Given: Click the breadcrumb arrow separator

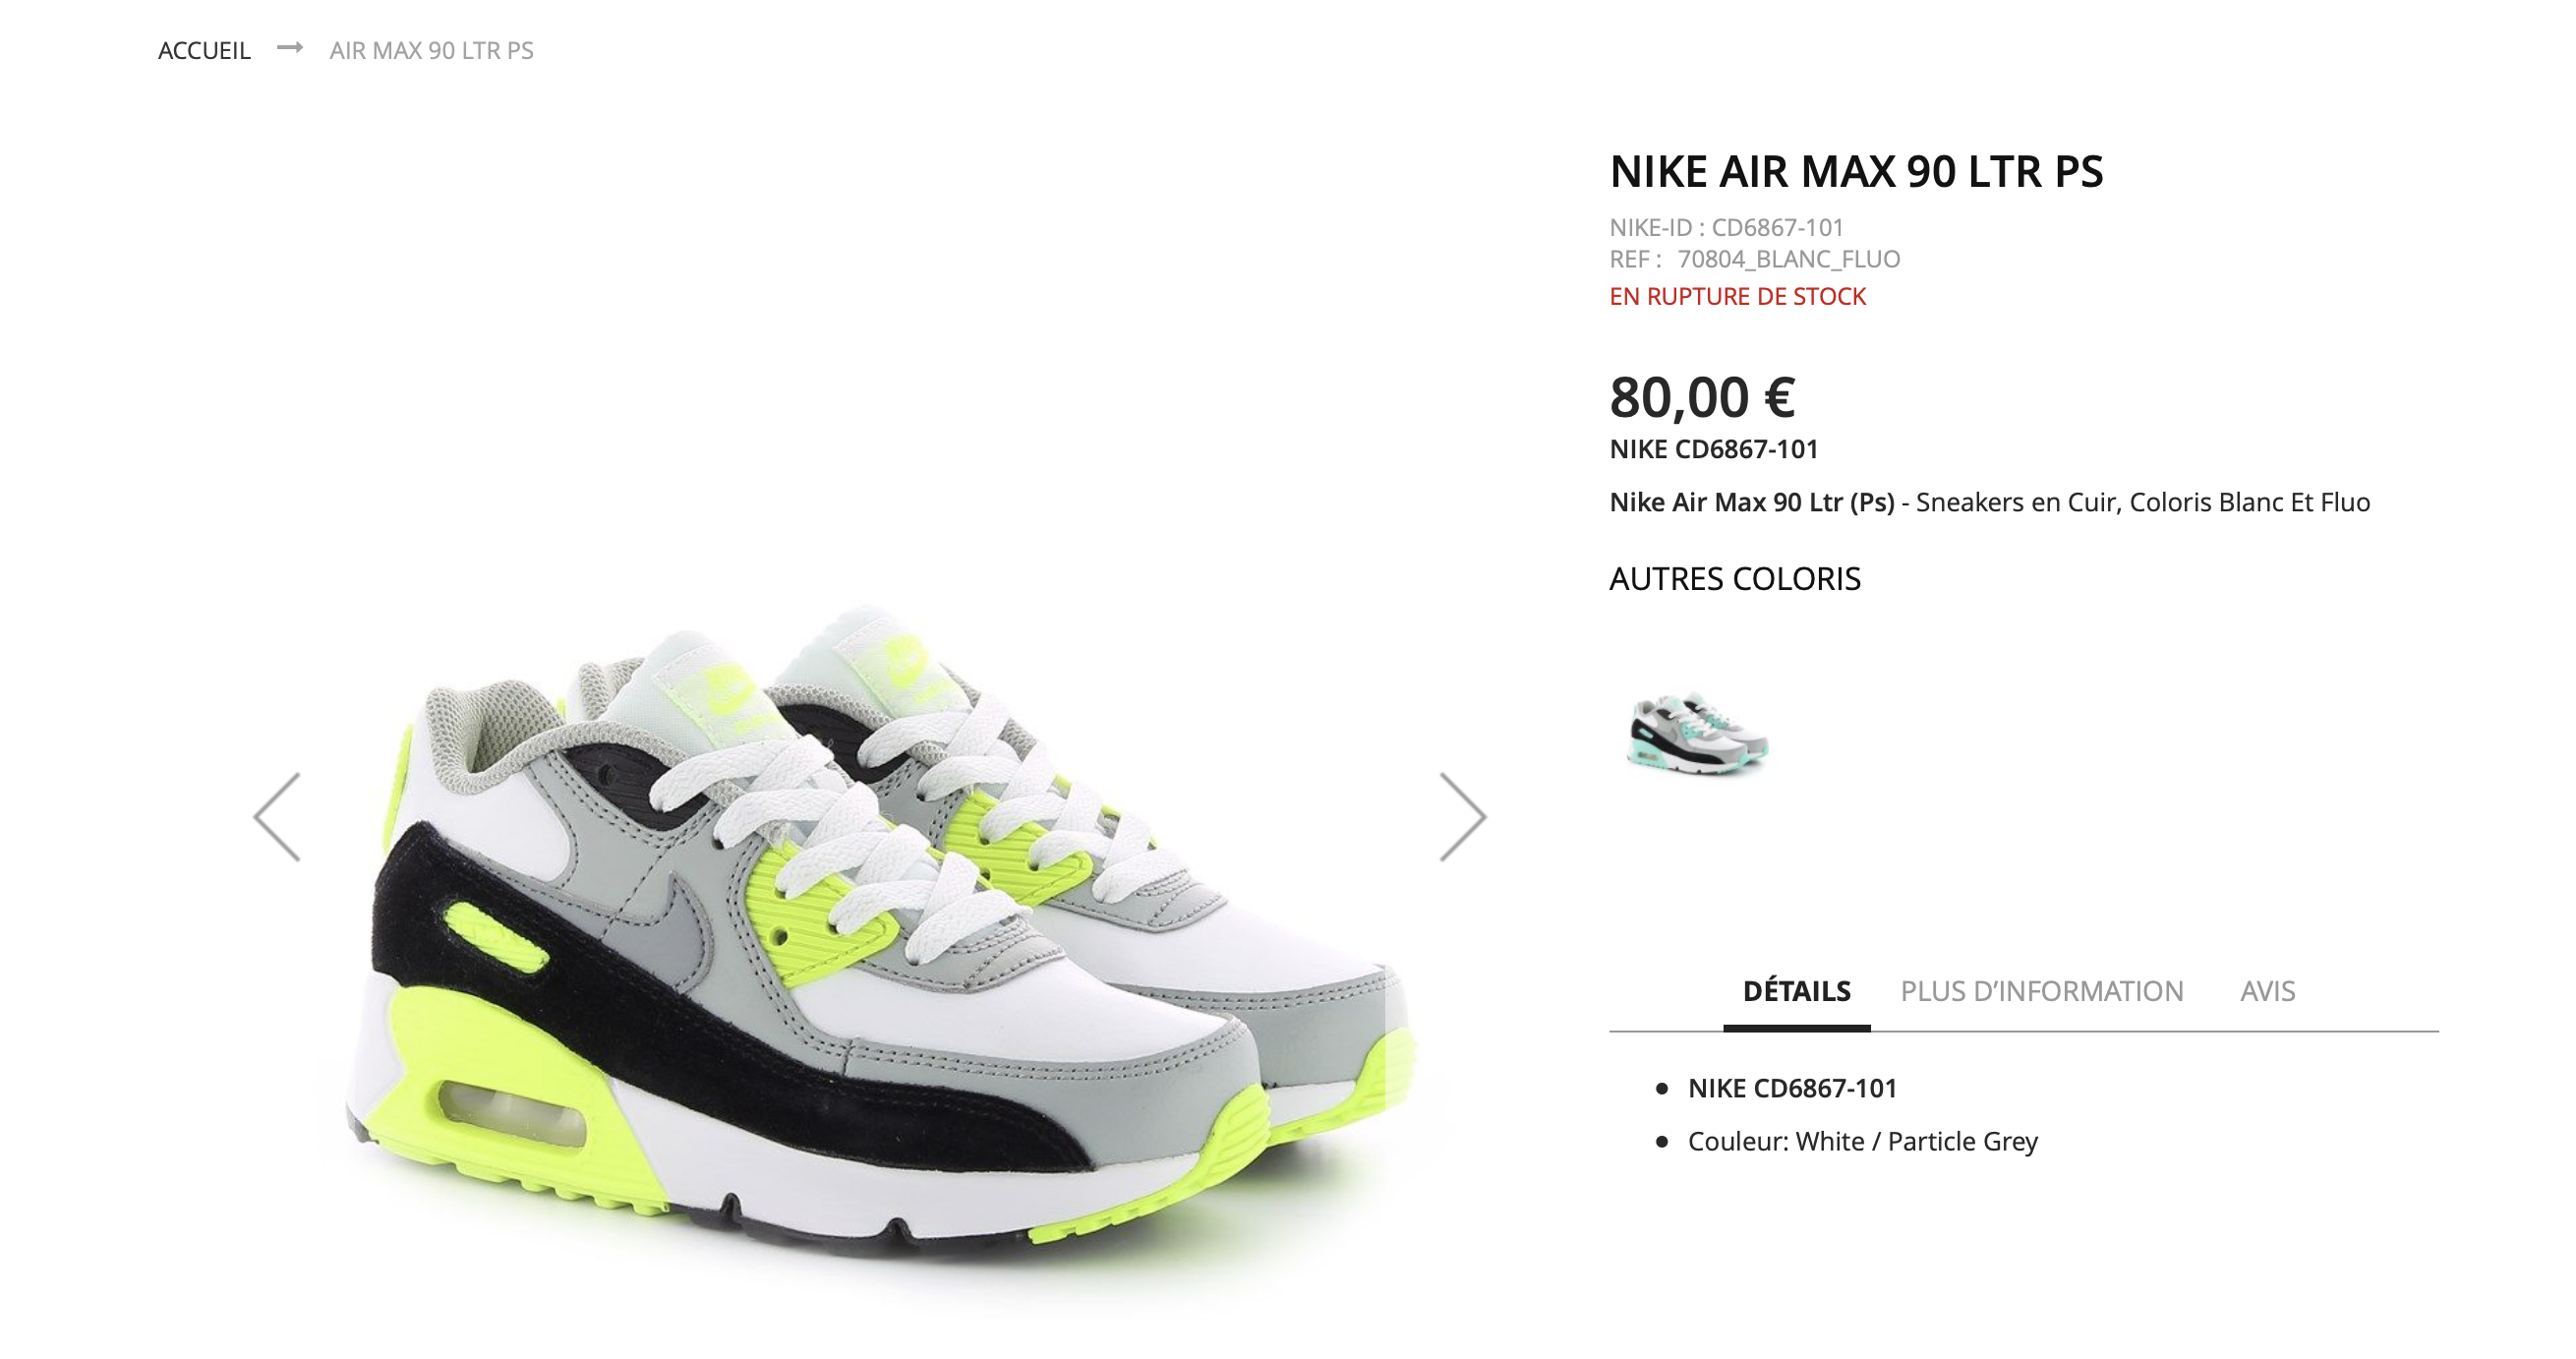Looking at the screenshot, I should (x=290, y=48).
